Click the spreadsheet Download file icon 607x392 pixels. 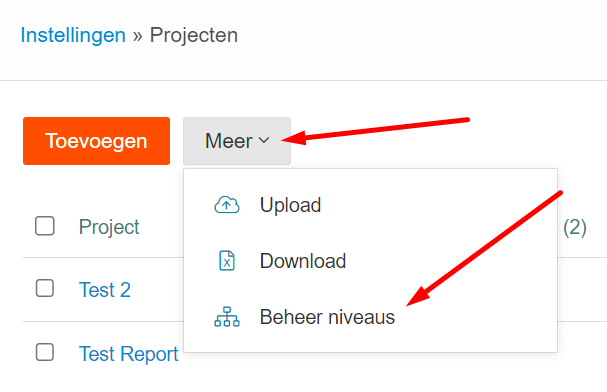(227, 260)
